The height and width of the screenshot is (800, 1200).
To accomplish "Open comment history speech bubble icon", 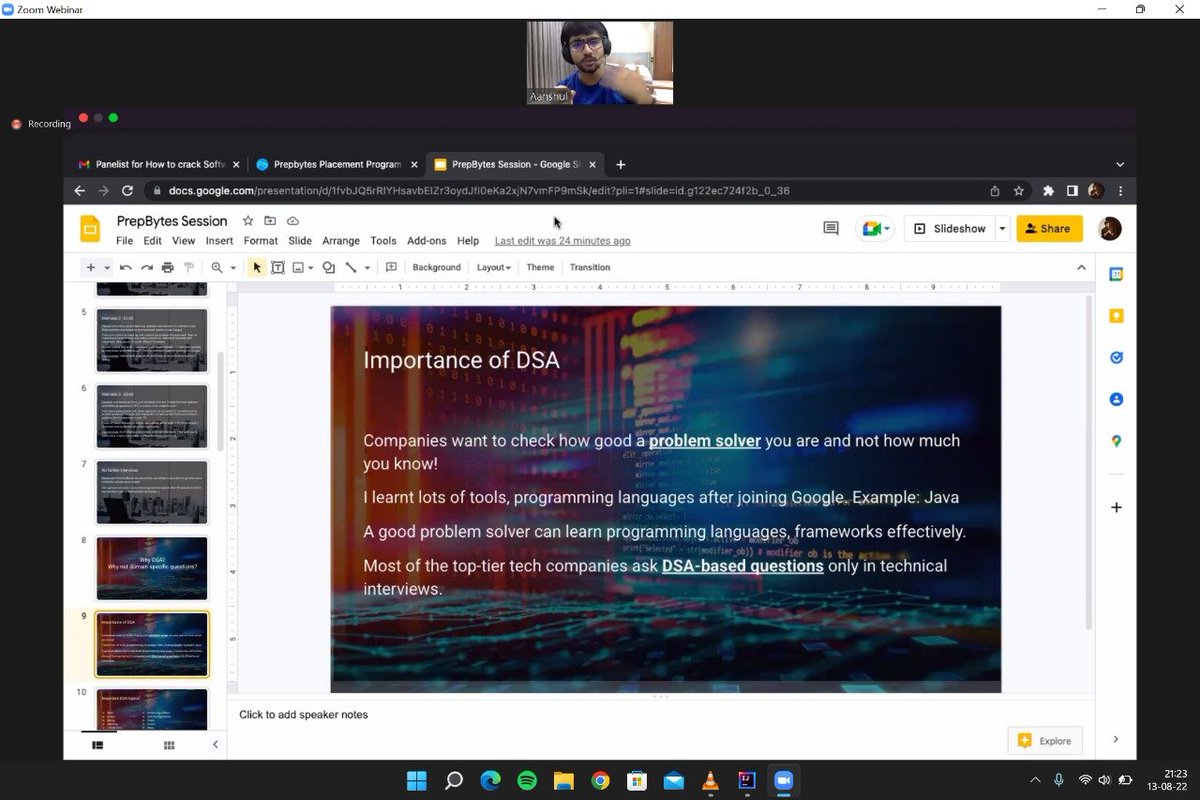I will click(x=831, y=228).
